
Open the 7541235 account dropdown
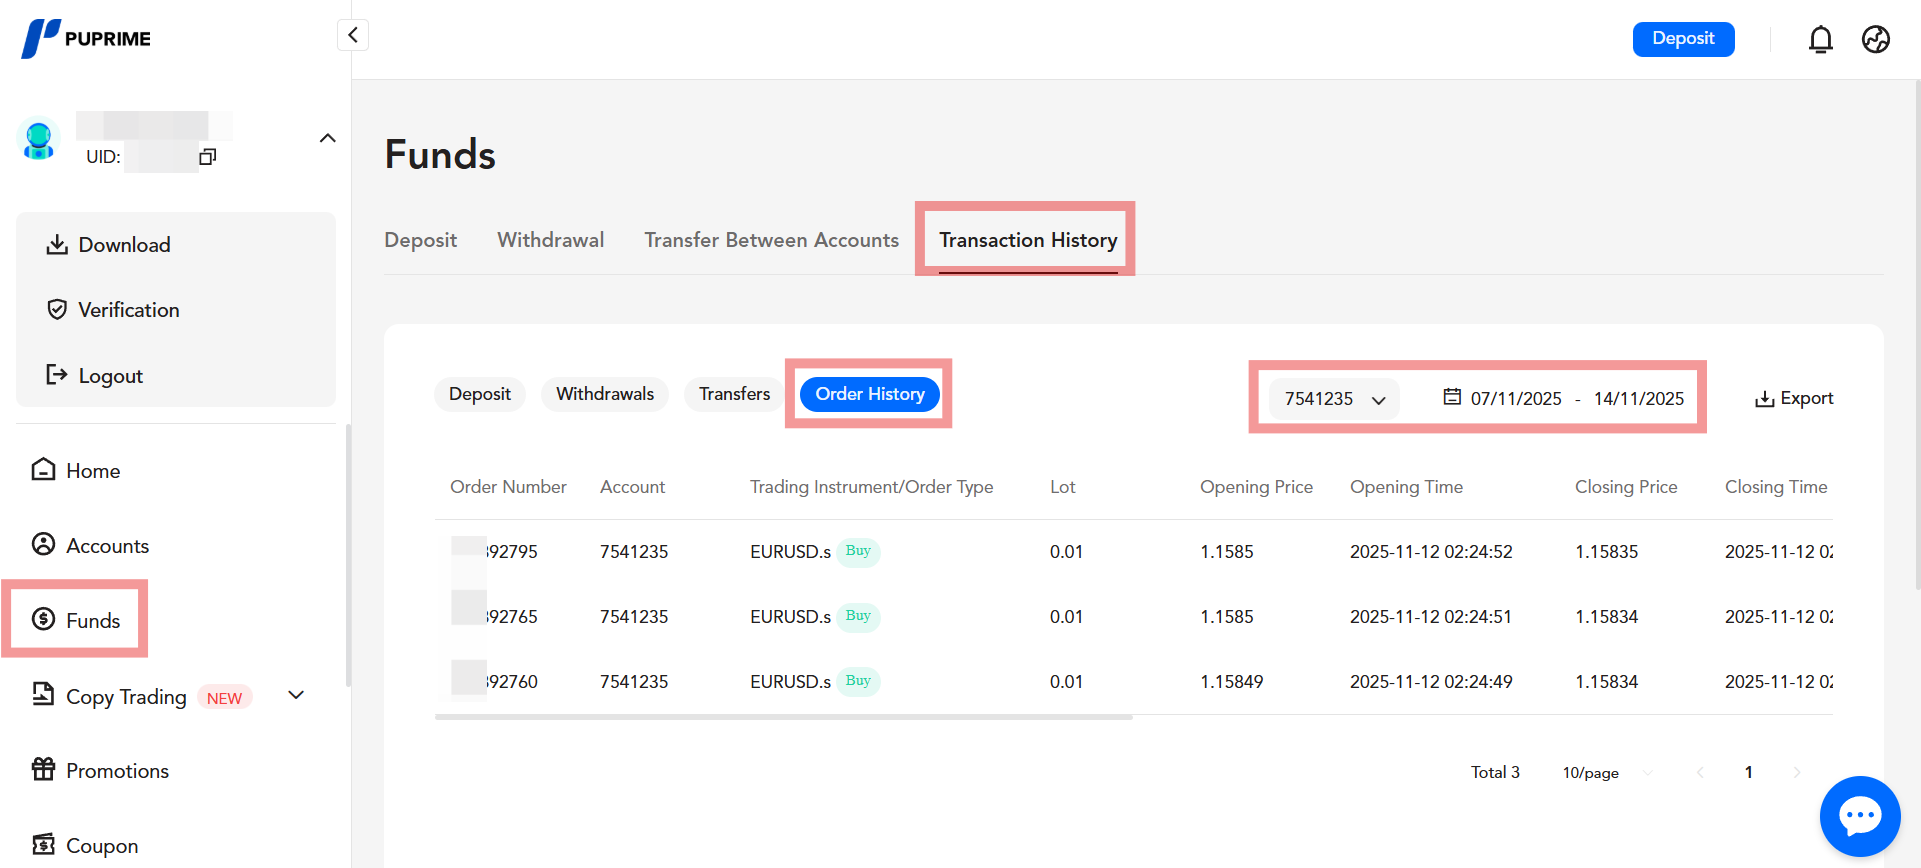click(x=1334, y=399)
